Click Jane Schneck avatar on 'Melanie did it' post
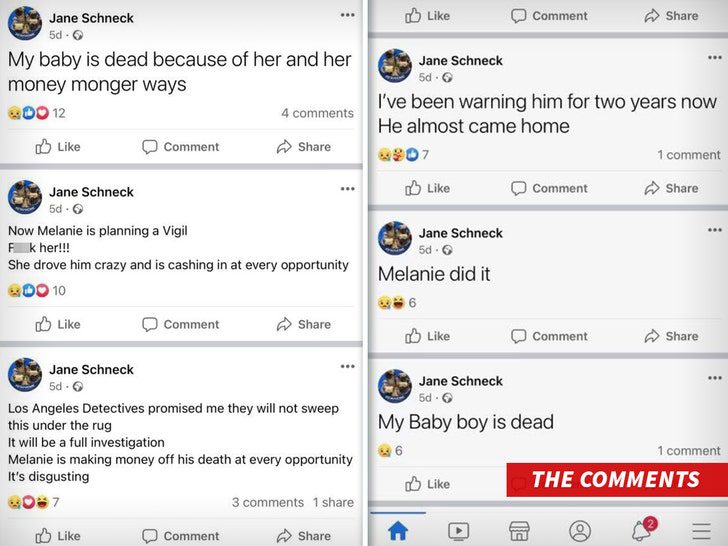 (x=395, y=238)
